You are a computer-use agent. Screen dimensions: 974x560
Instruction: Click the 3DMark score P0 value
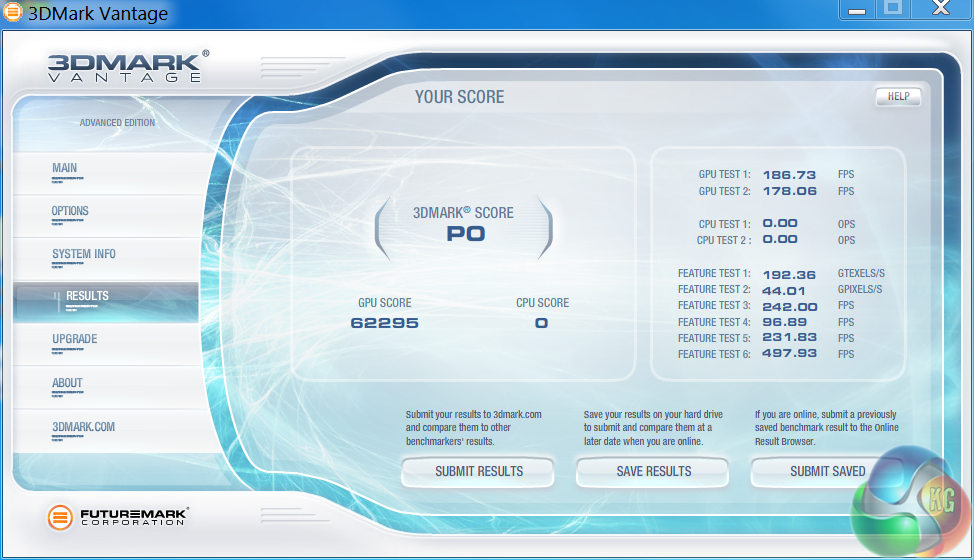point(466,234)
